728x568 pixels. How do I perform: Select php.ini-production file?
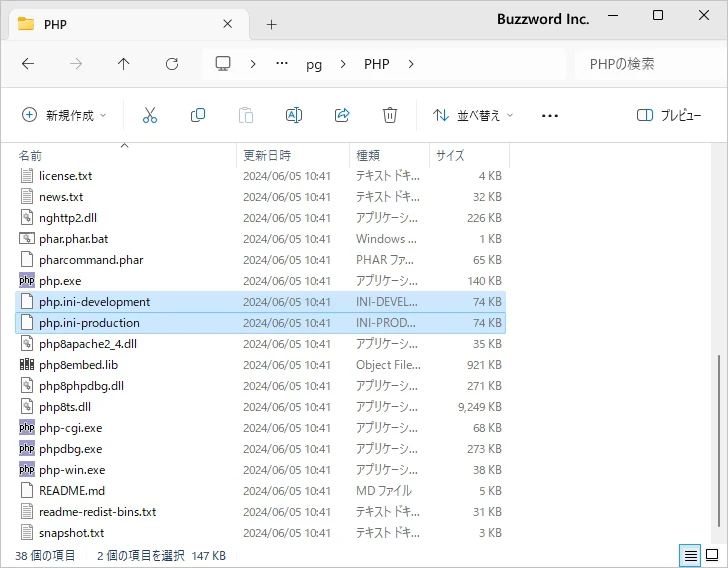click(260, 323)
